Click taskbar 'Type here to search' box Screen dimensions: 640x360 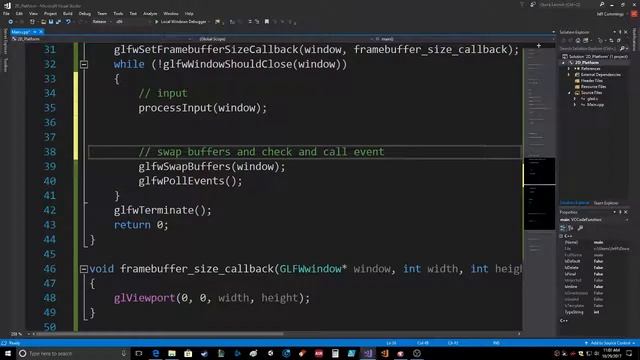point(73,353)
